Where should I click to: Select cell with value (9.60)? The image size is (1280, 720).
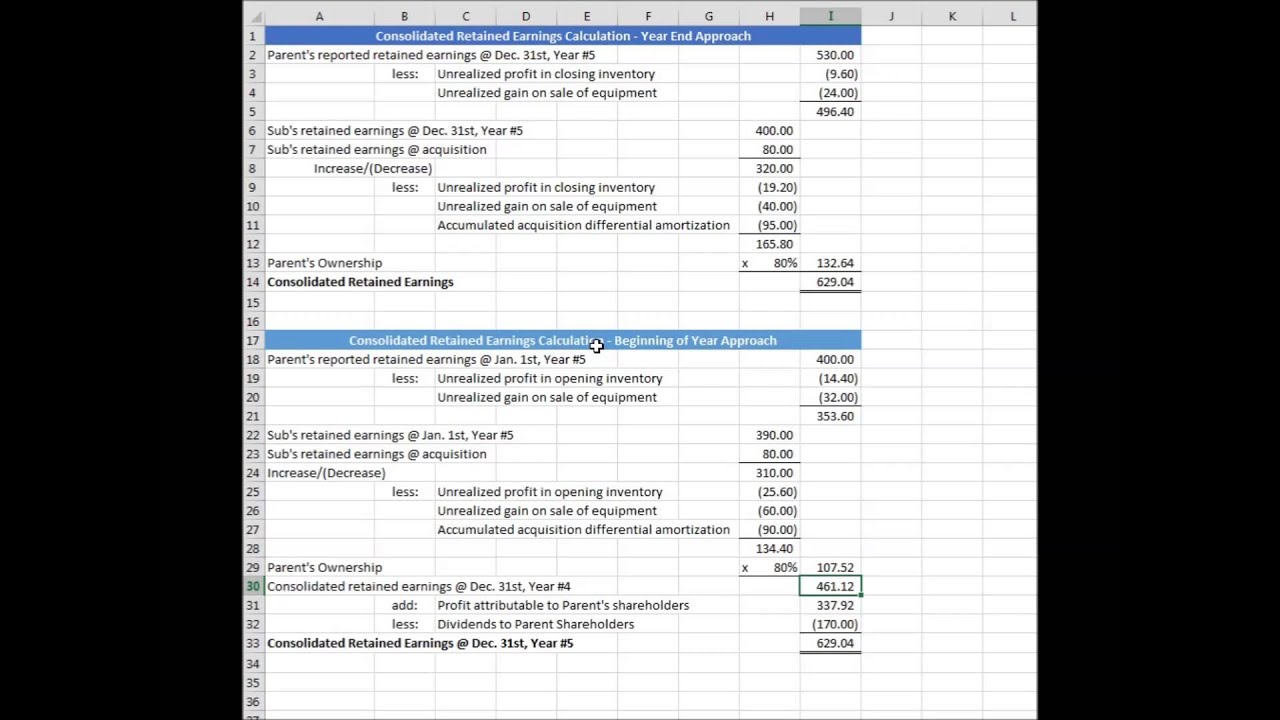[830, 74]
